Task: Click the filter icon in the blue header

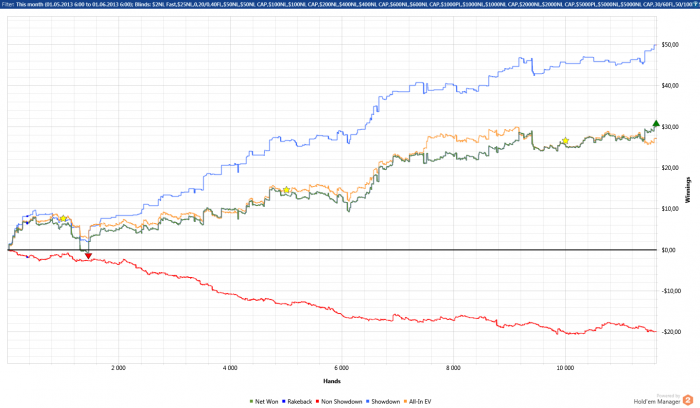Action: pyautogui.click(x=696, y=3)
